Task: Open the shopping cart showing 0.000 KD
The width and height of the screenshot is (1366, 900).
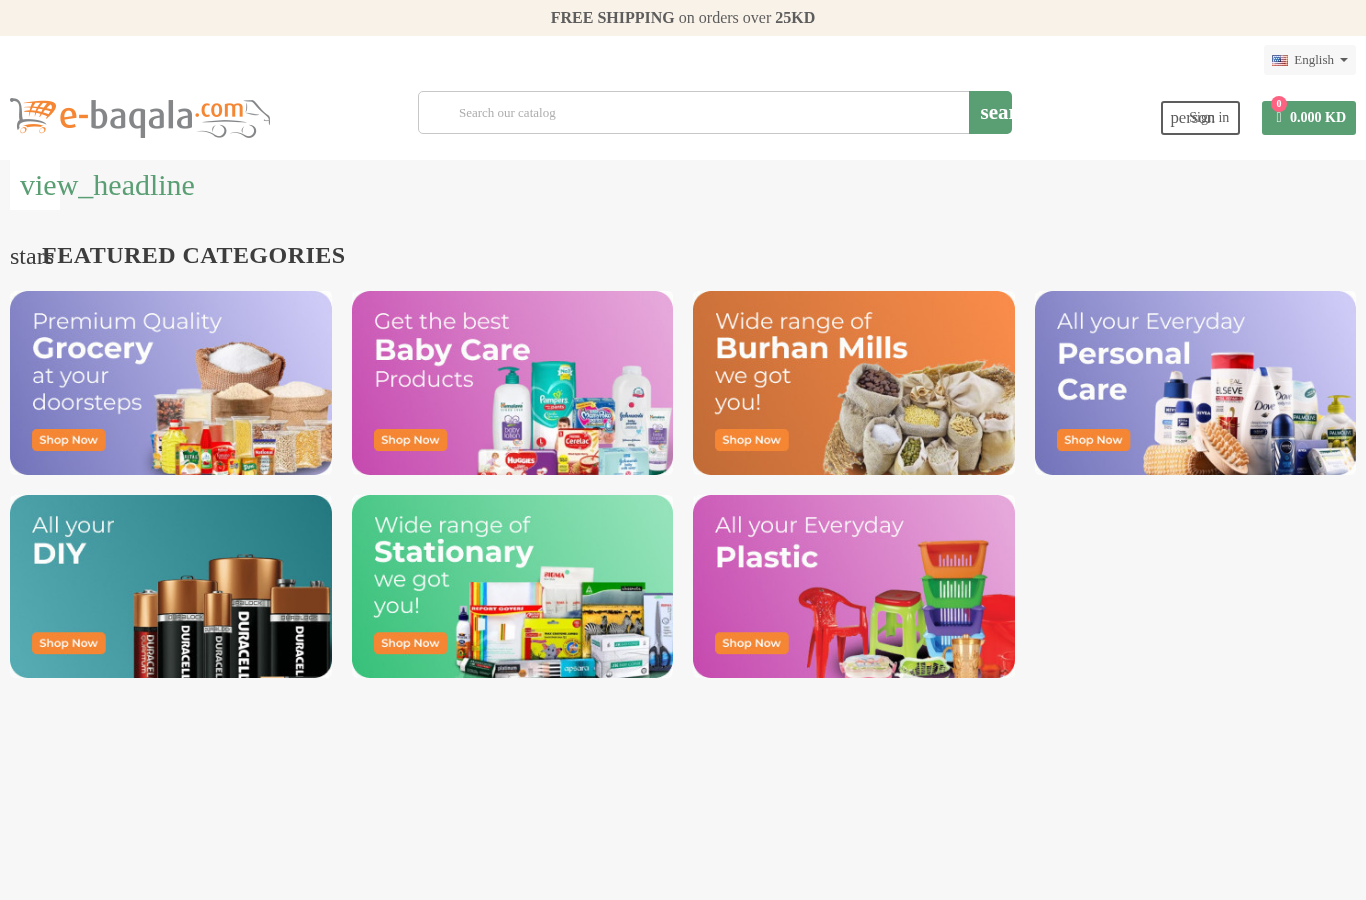Action: [x=1309, y=118]
